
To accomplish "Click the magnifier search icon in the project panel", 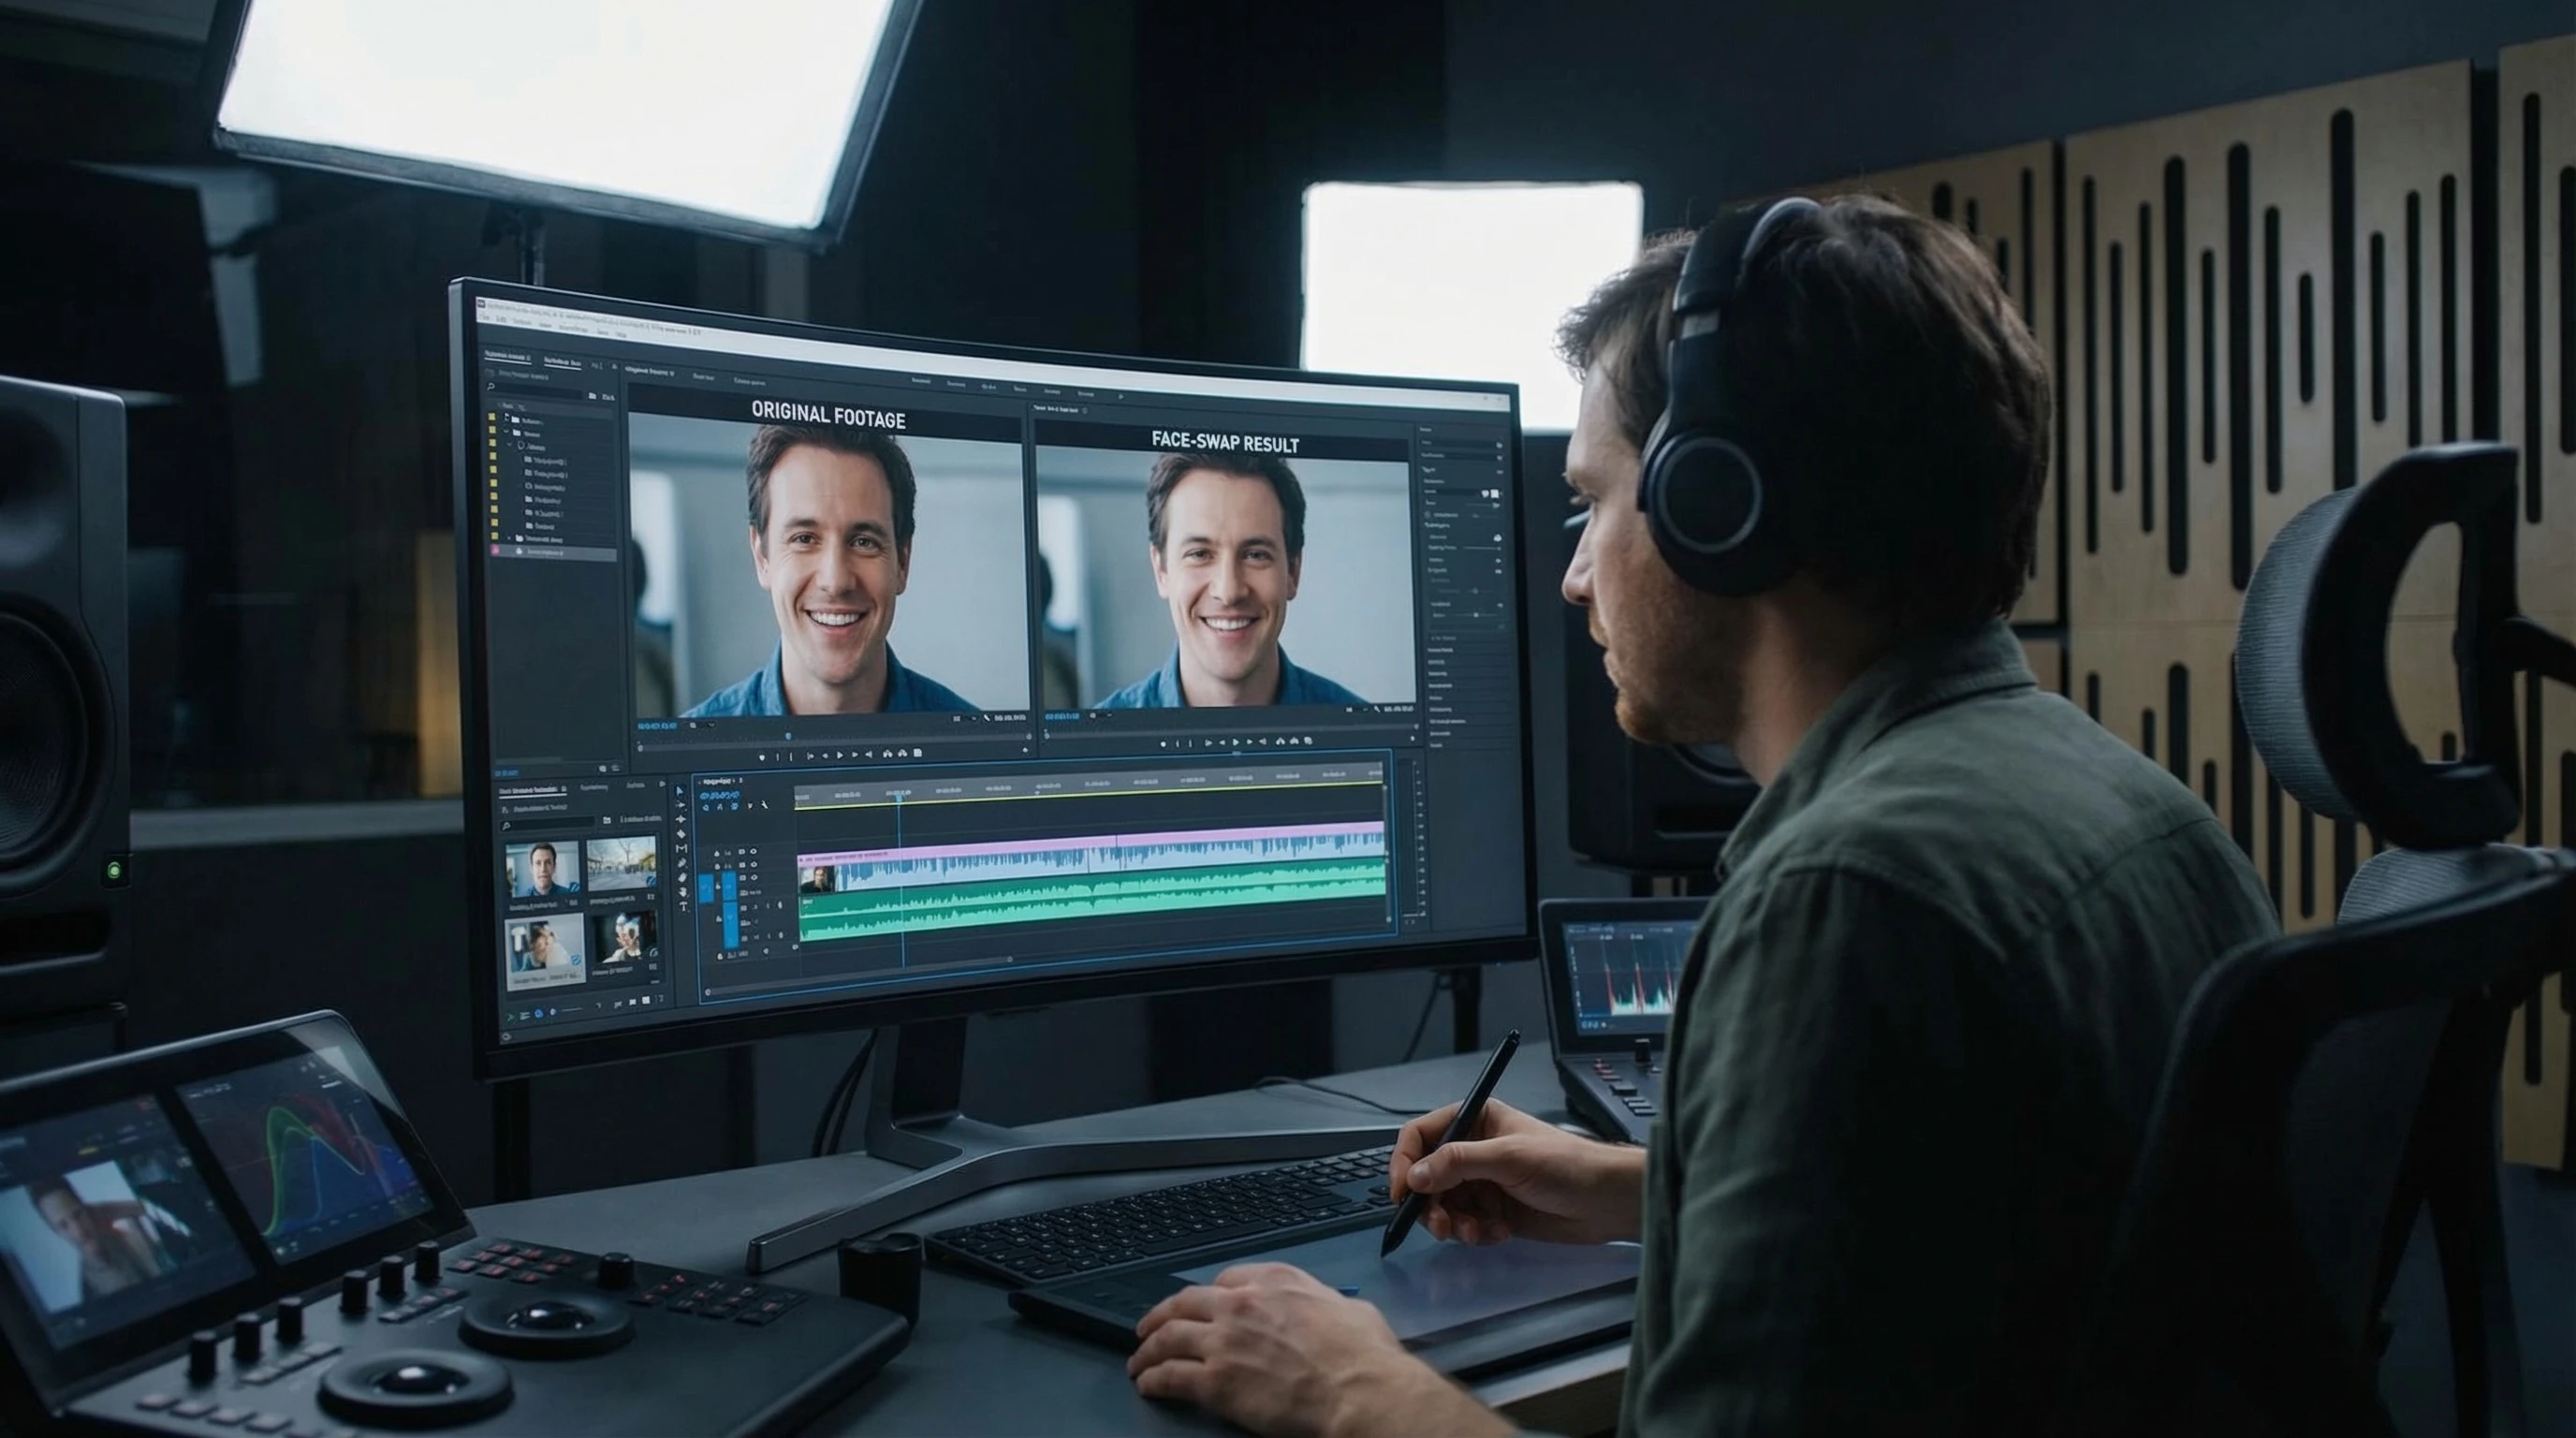I will click(x=492, y=387).
